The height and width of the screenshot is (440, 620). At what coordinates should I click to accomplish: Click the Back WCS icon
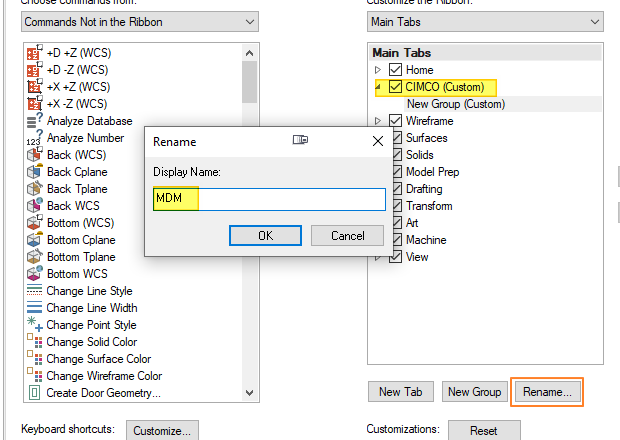[x=34, y=206]
